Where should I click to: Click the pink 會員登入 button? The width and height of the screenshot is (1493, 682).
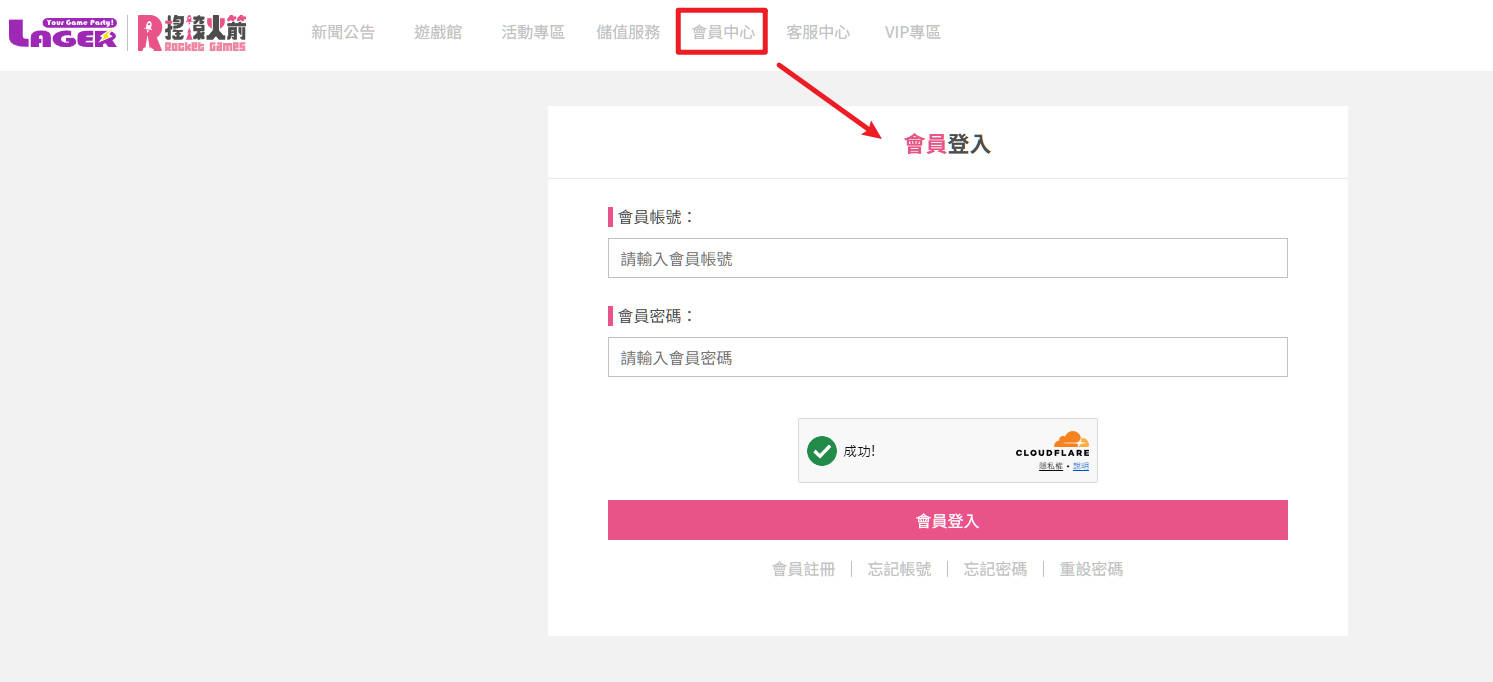(x=947, y=520)
